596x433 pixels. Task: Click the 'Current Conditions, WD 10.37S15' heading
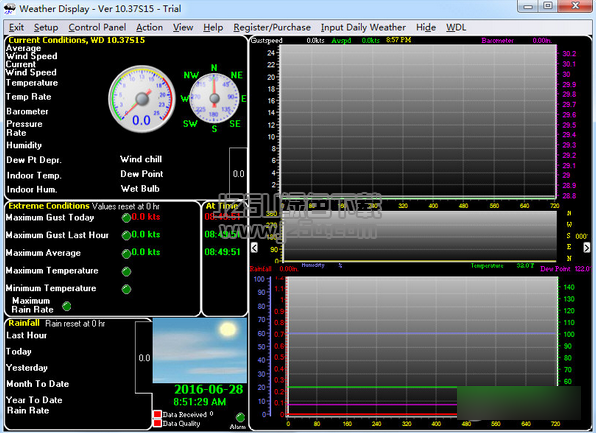(76, 40)
